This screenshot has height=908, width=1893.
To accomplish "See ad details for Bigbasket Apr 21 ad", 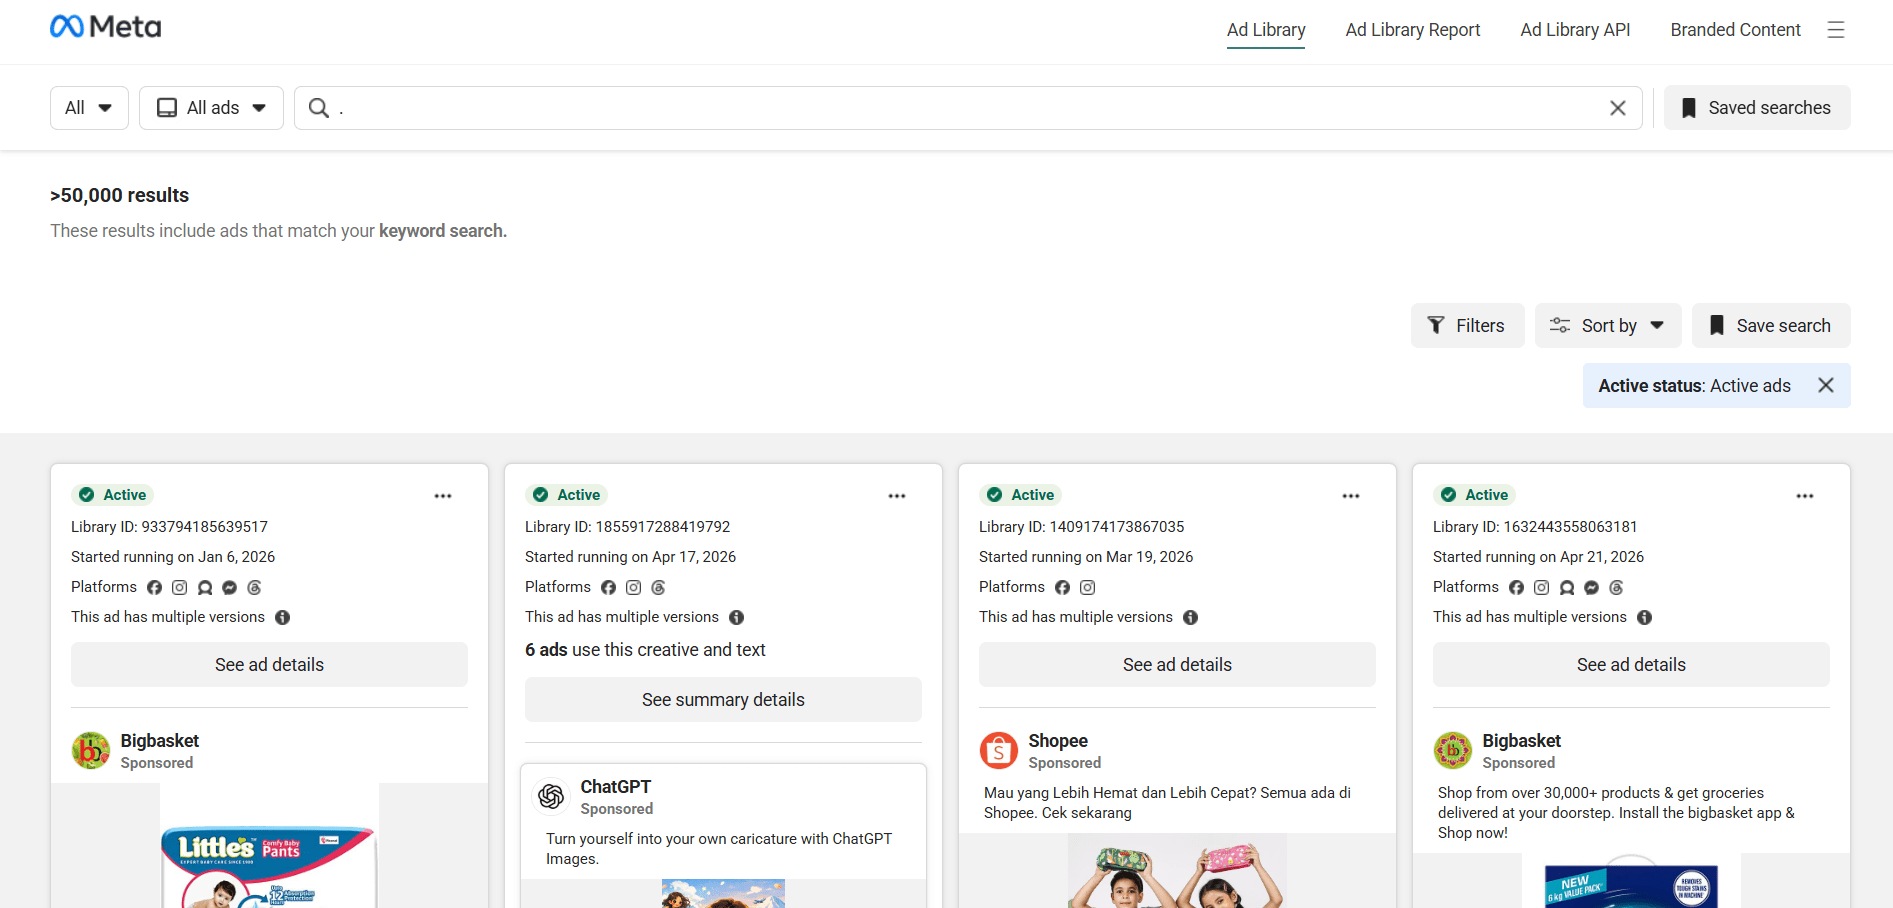I will click(x=1631, y=665).
